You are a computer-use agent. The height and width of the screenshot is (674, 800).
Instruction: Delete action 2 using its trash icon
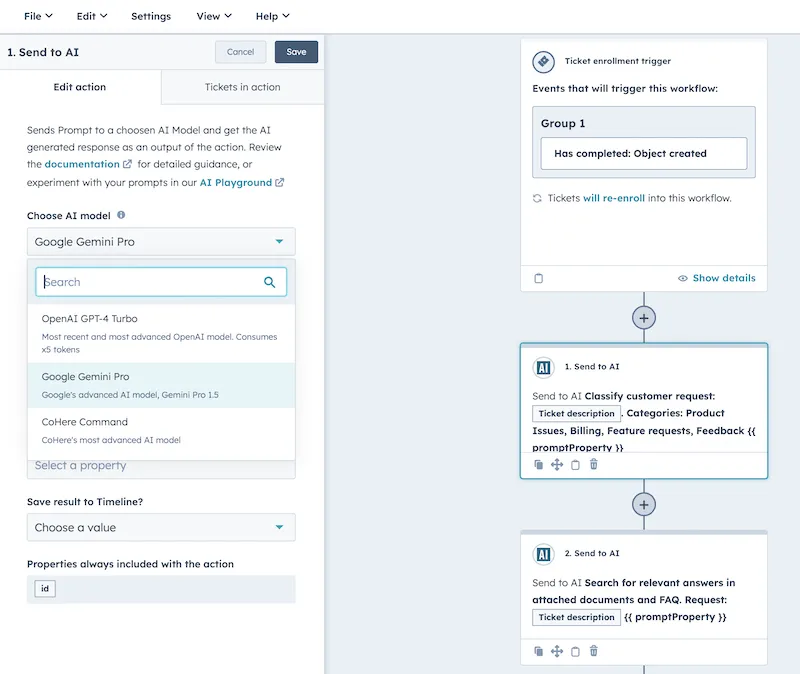point(594,651)
